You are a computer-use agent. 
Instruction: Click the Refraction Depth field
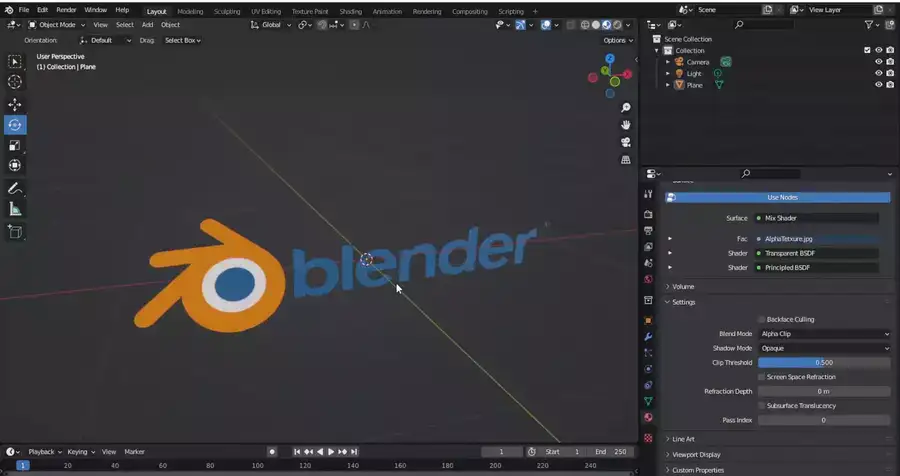pos(824,391)
